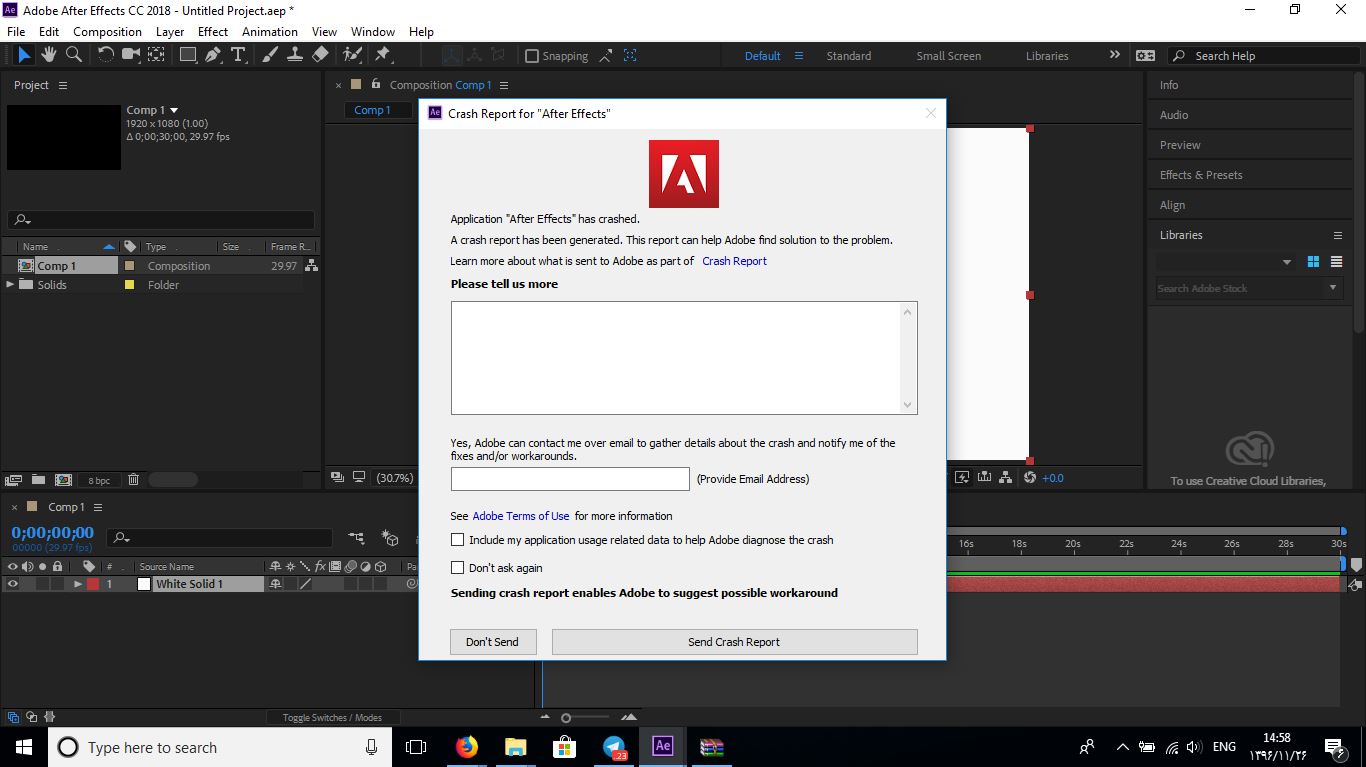Enable the Snapping checkbox
This screenshot has height=767, width=1366.
532,56
